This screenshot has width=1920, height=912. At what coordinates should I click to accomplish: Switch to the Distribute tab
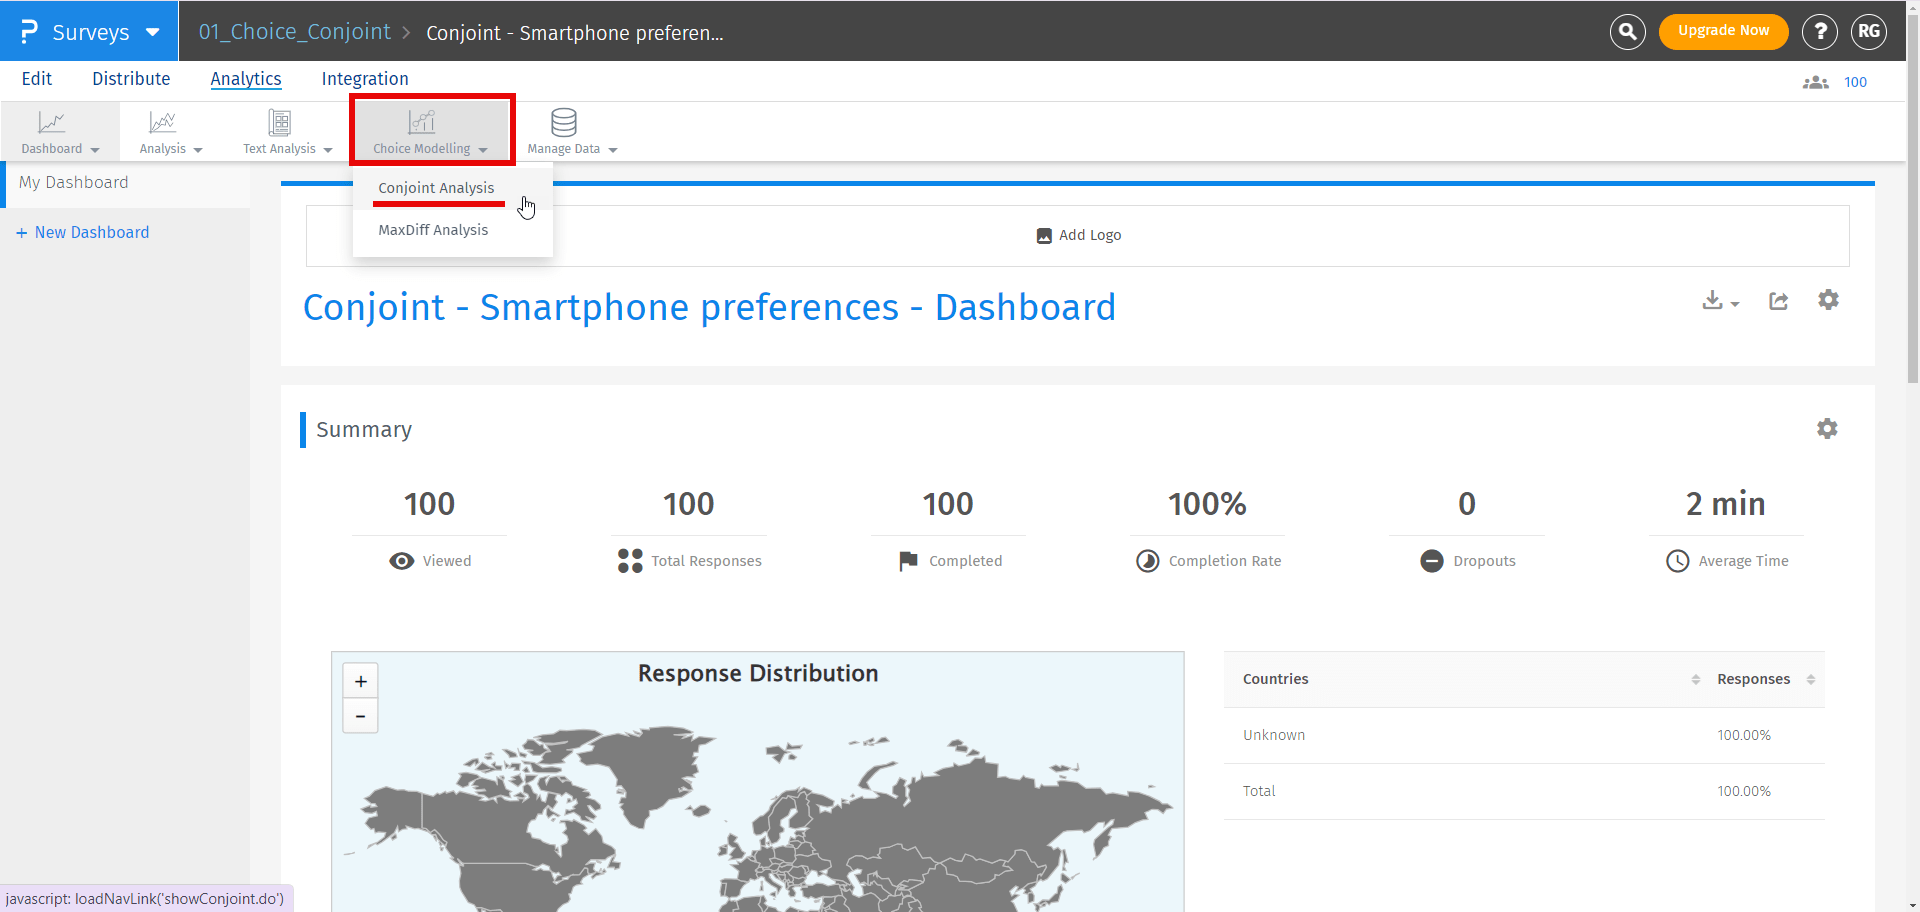pos(131,79)
